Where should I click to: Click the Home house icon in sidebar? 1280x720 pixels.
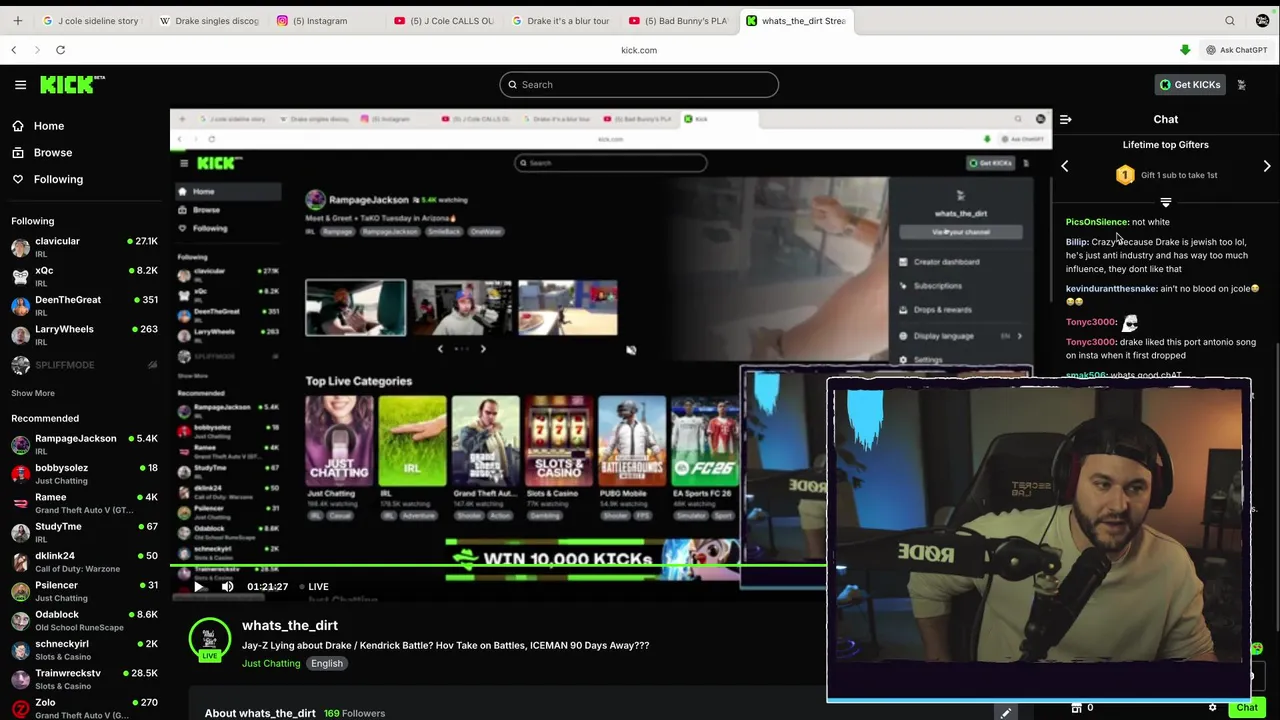point(18,126)
